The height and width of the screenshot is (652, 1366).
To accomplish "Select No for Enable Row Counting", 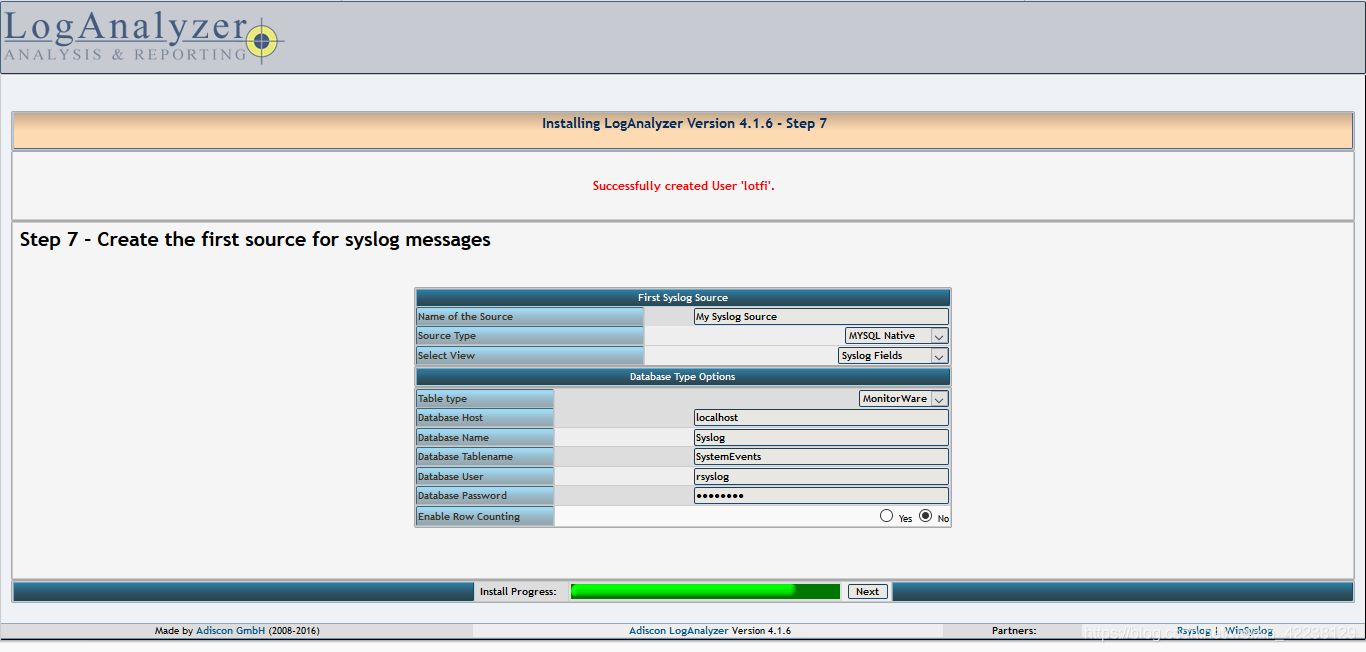I will point(925,516).
